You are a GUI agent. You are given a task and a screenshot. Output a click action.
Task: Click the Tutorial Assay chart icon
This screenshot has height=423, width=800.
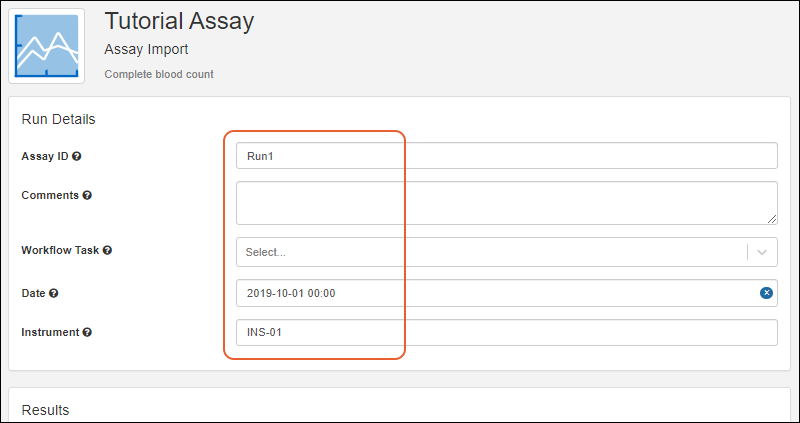point(47,46)
